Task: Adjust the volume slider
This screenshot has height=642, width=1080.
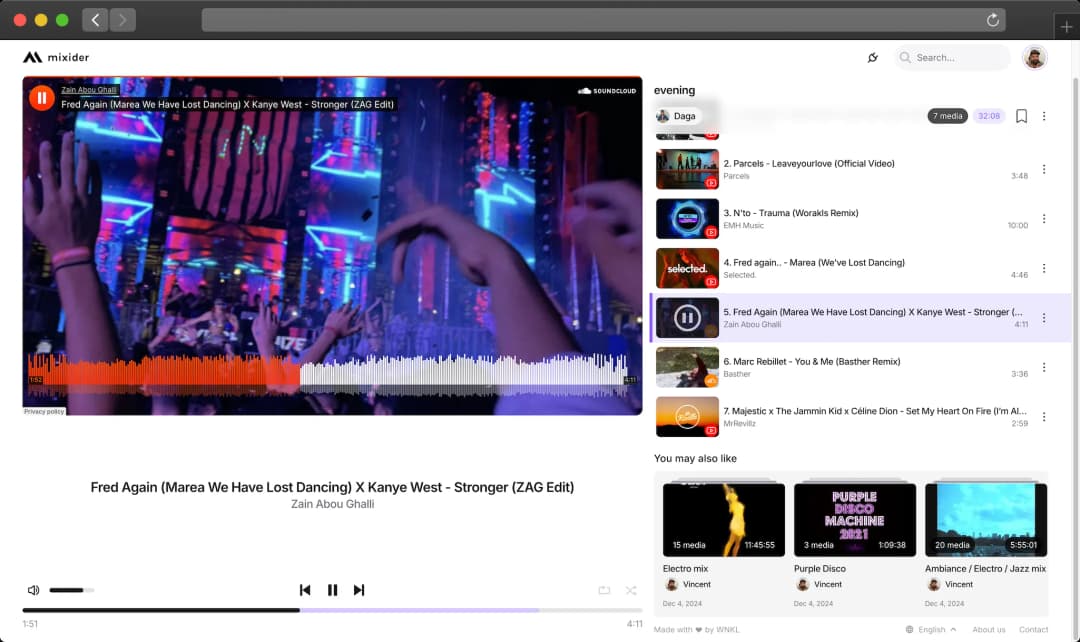Action: pos(70,590)
